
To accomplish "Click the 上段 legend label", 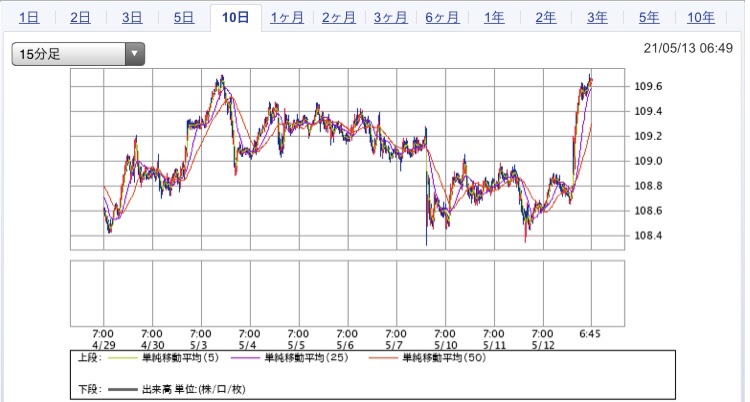I will click(89, 357).
